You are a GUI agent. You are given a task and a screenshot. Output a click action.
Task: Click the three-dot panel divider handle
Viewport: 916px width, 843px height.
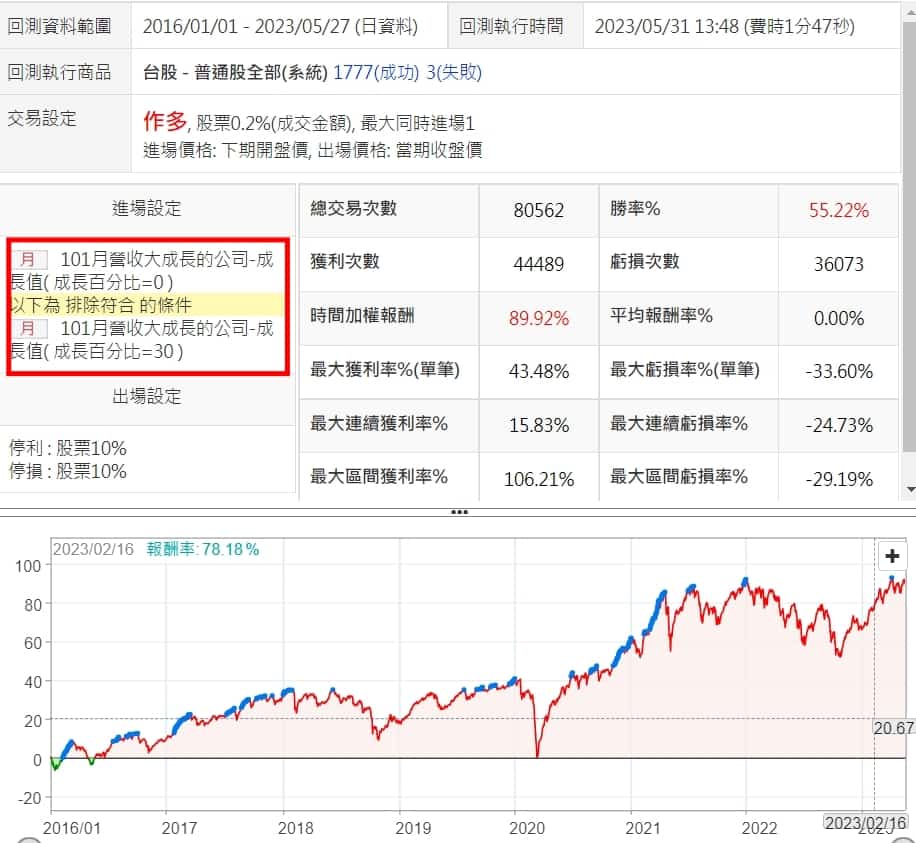459,511
